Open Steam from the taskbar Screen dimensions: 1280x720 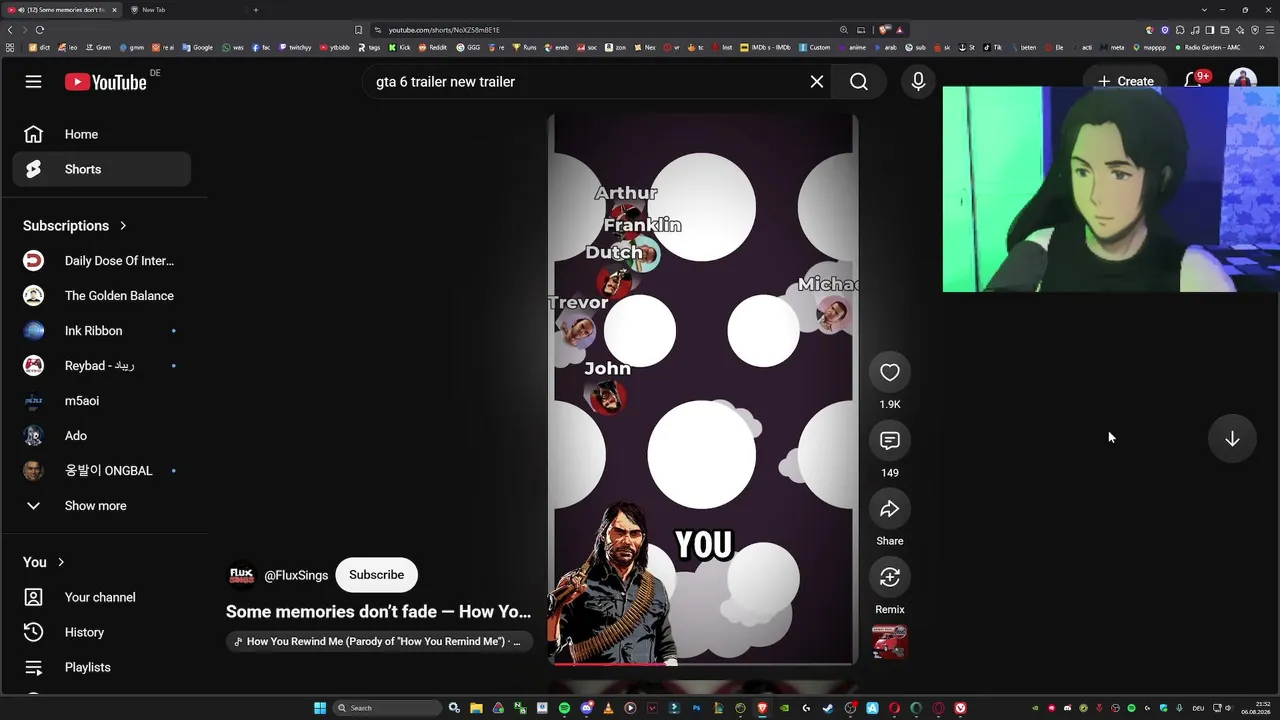828,708
